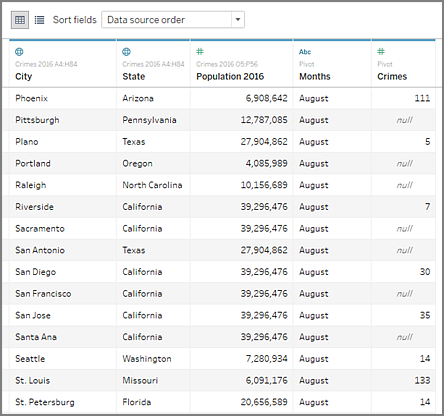The image size is (444, 416).
Task: Click the globe geographic icon above State
Action: point(126,52)
